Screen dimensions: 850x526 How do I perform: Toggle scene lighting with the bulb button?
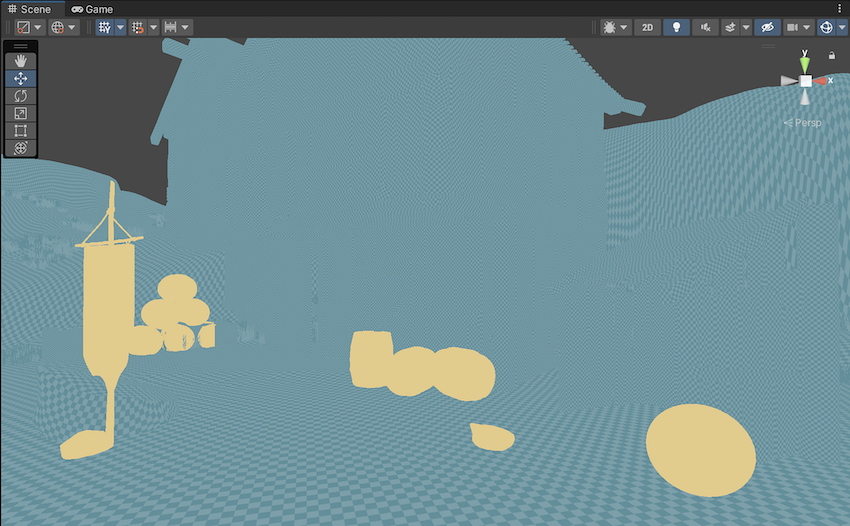coord(676,27)
